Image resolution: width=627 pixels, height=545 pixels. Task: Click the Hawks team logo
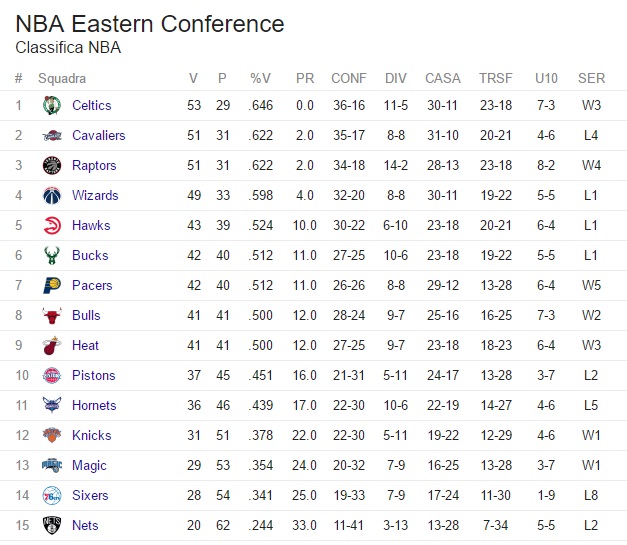52,225
